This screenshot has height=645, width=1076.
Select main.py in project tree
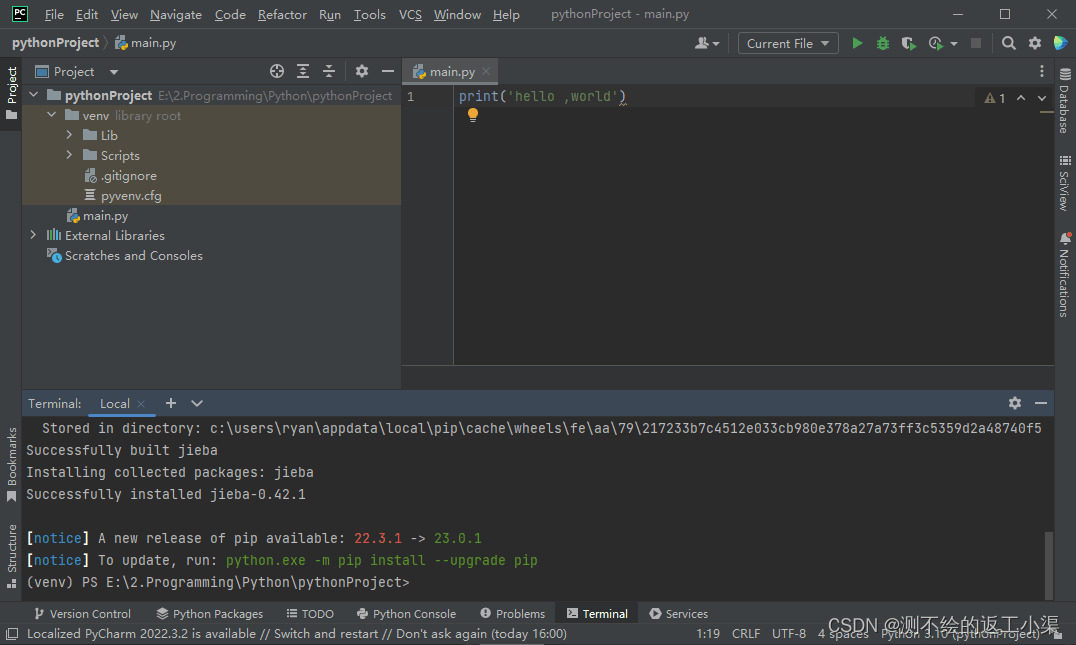(106, 215)
